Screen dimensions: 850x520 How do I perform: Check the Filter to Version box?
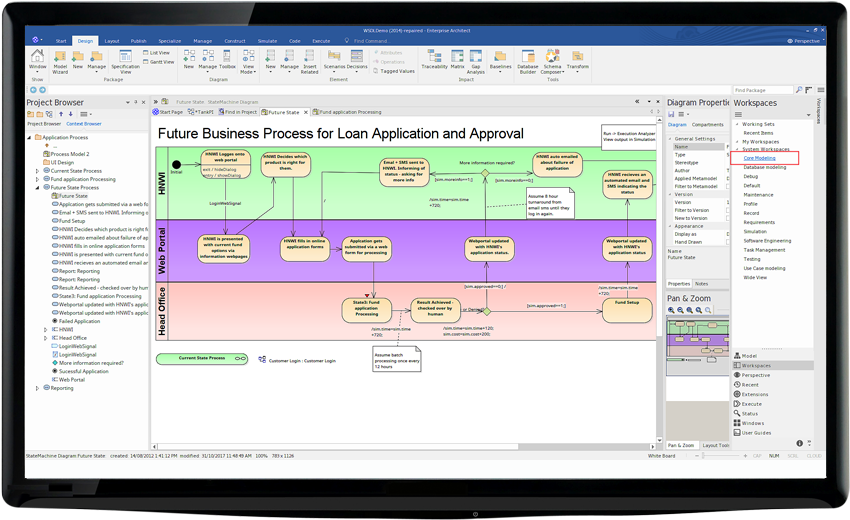click(729, 210)
